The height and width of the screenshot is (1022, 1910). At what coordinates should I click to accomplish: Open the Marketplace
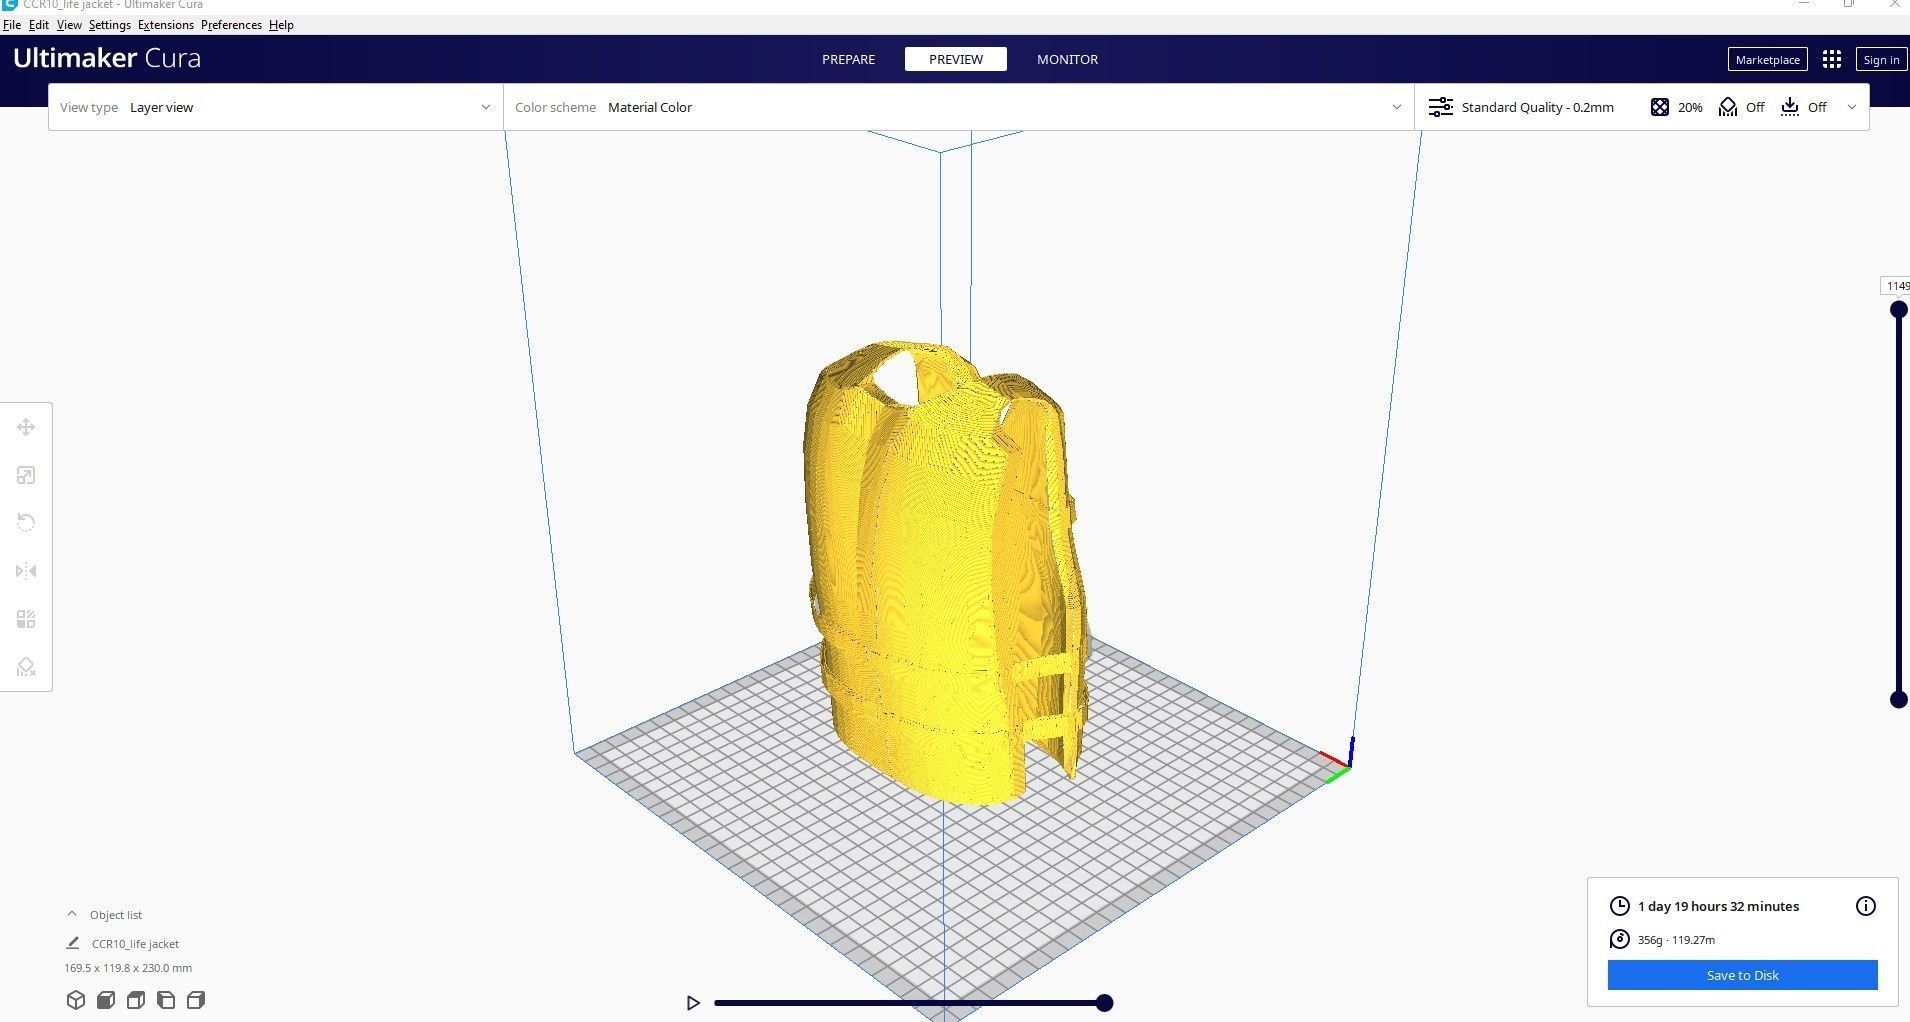pyautogui.click(x=1767, y=59)
